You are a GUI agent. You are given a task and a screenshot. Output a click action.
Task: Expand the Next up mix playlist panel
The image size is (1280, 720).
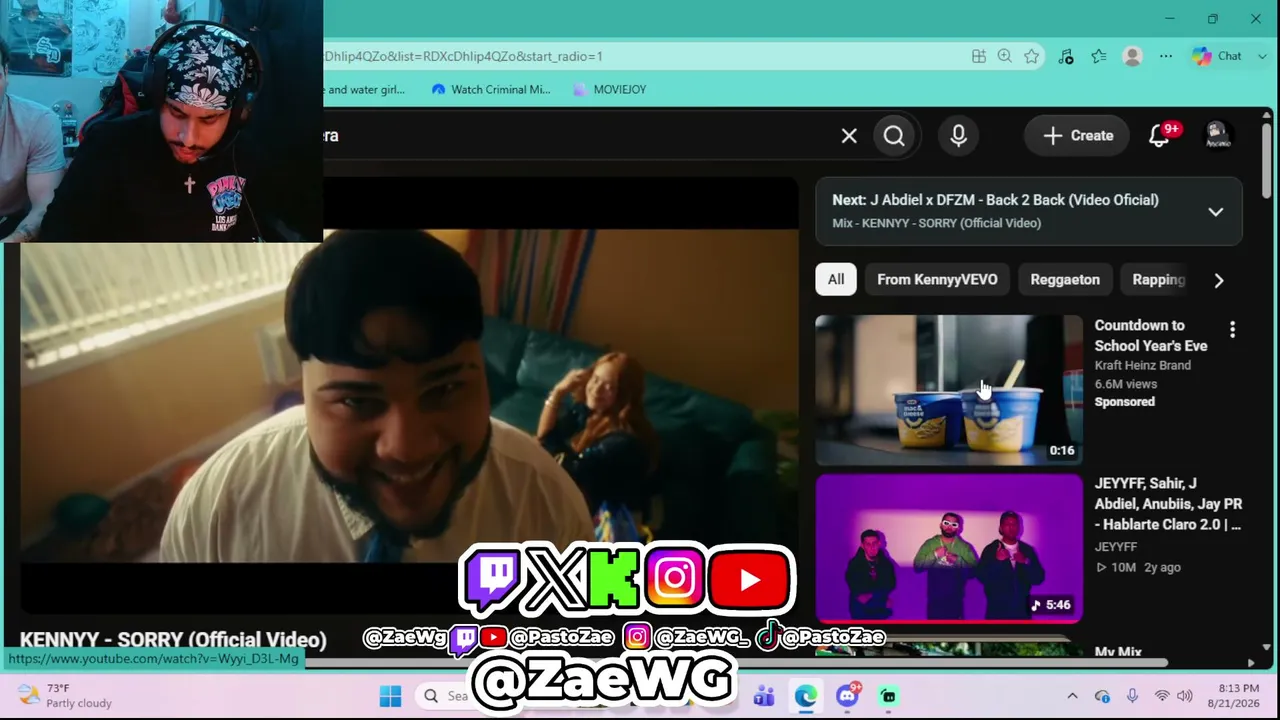(1215, 211)
